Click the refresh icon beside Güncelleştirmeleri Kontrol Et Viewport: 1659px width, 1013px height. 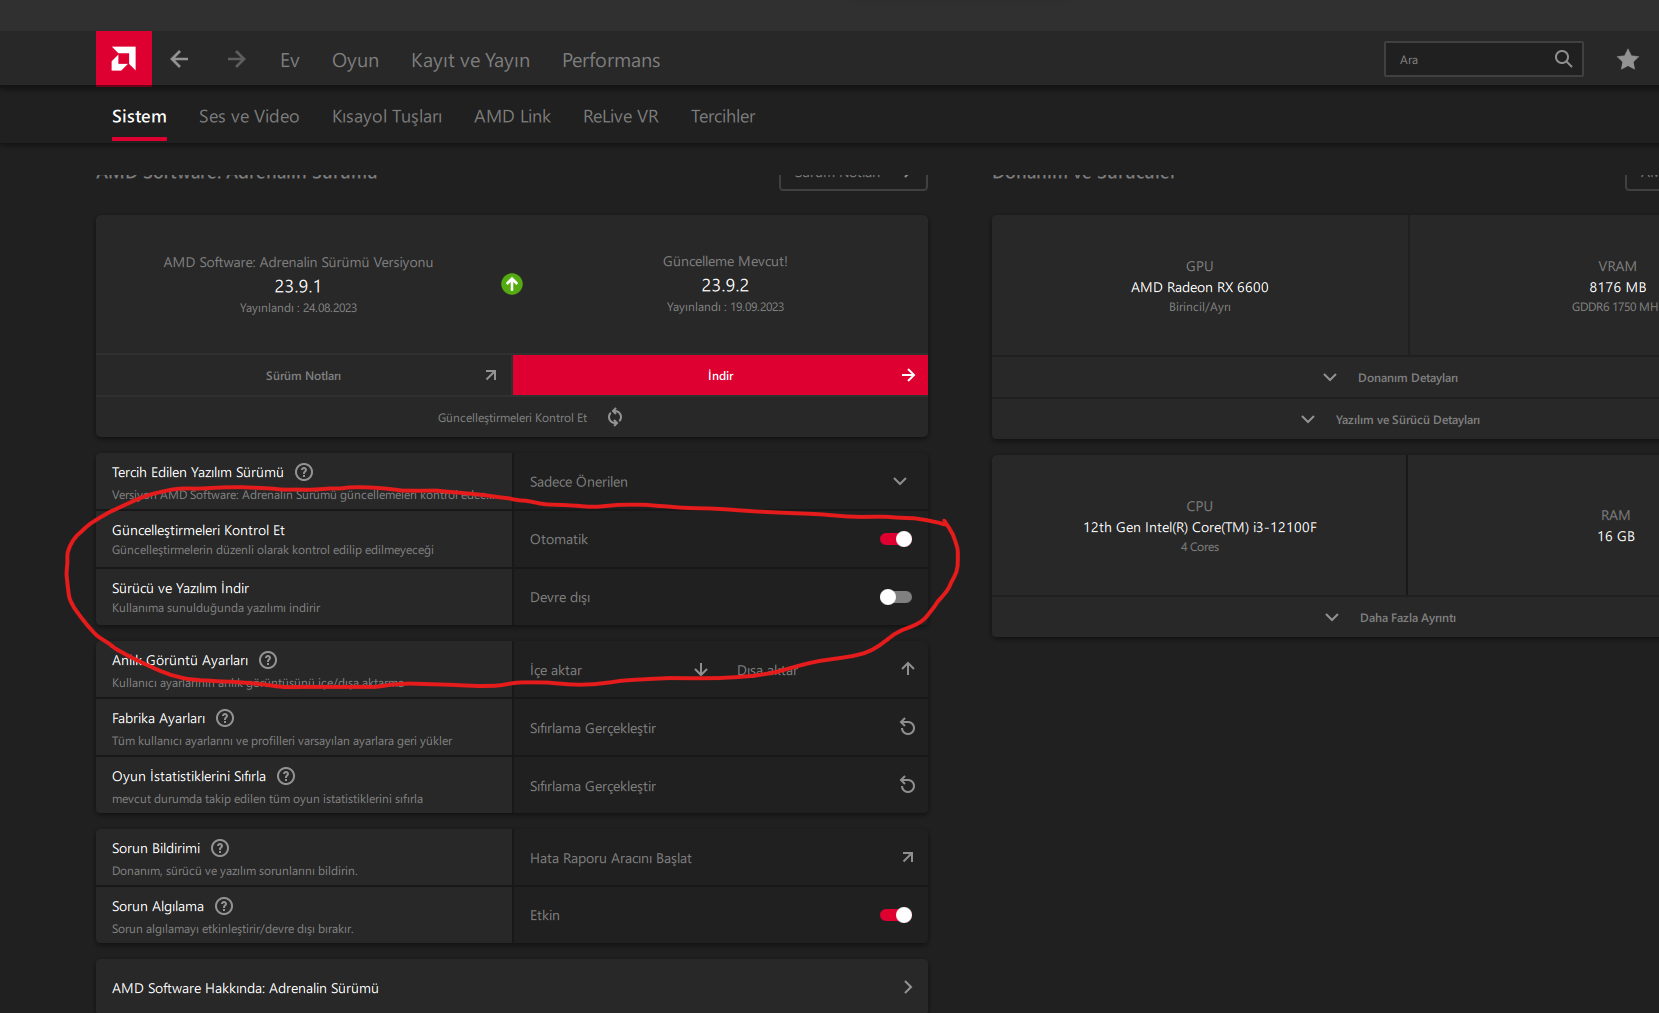[x=615, y=417]
